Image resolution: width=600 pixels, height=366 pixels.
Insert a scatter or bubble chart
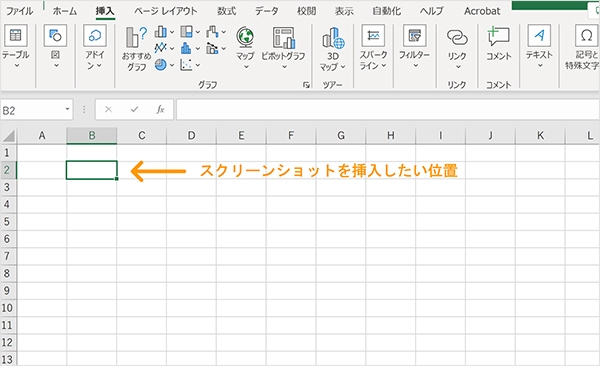[x=186, y=65]
